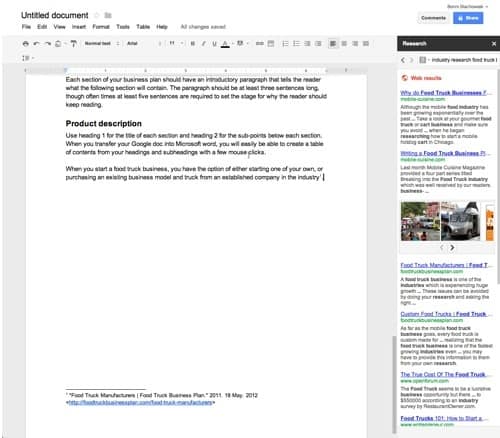500x438 pixels.
Task: Select the silver food truck photo thumbnail
Action: click(460, 221)
